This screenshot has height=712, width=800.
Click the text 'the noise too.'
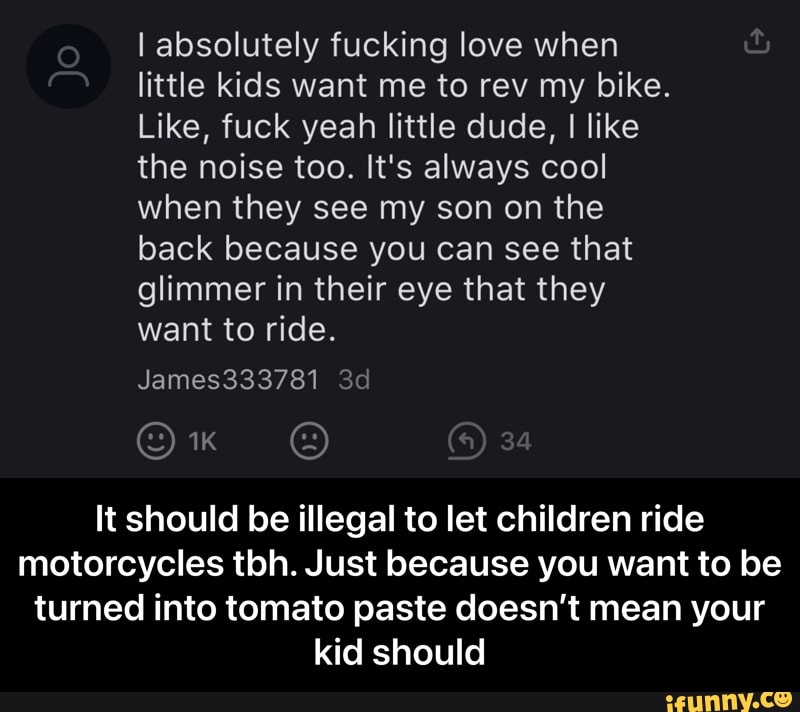246,167
